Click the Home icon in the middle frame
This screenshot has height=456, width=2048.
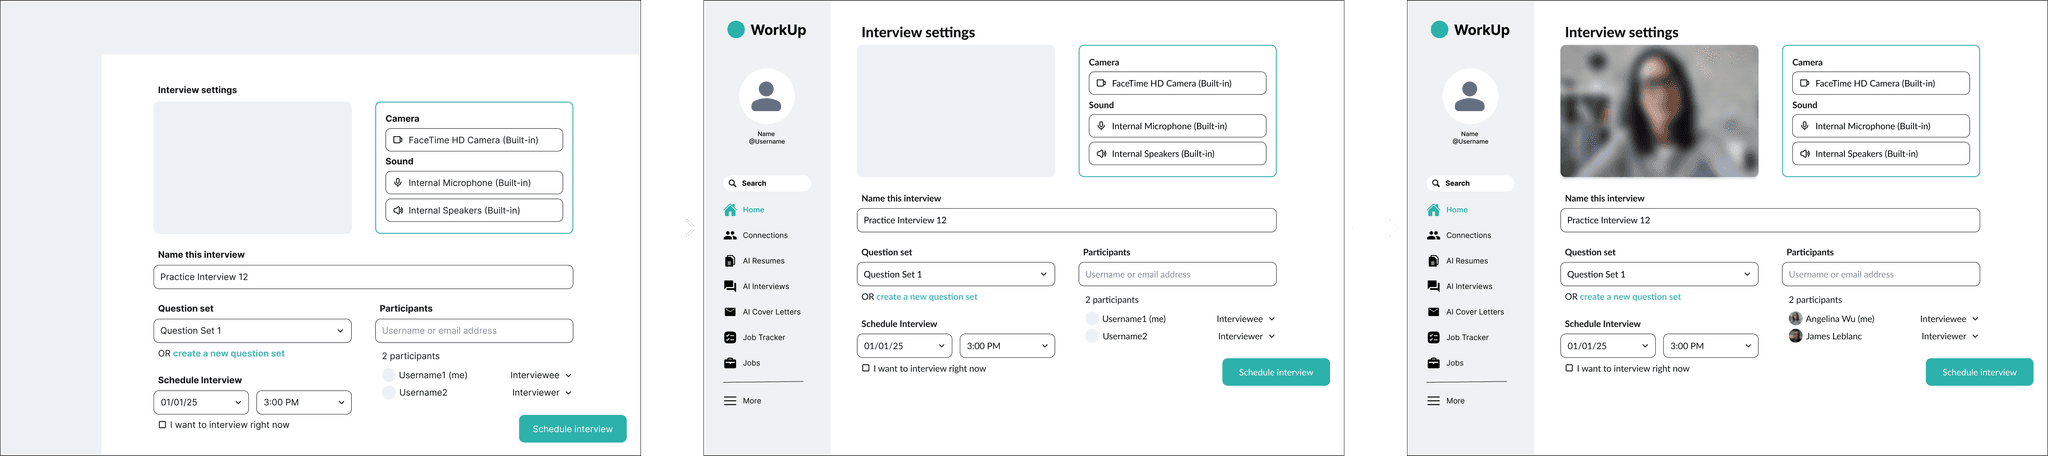pyautogui.click(x=731, y=210)
